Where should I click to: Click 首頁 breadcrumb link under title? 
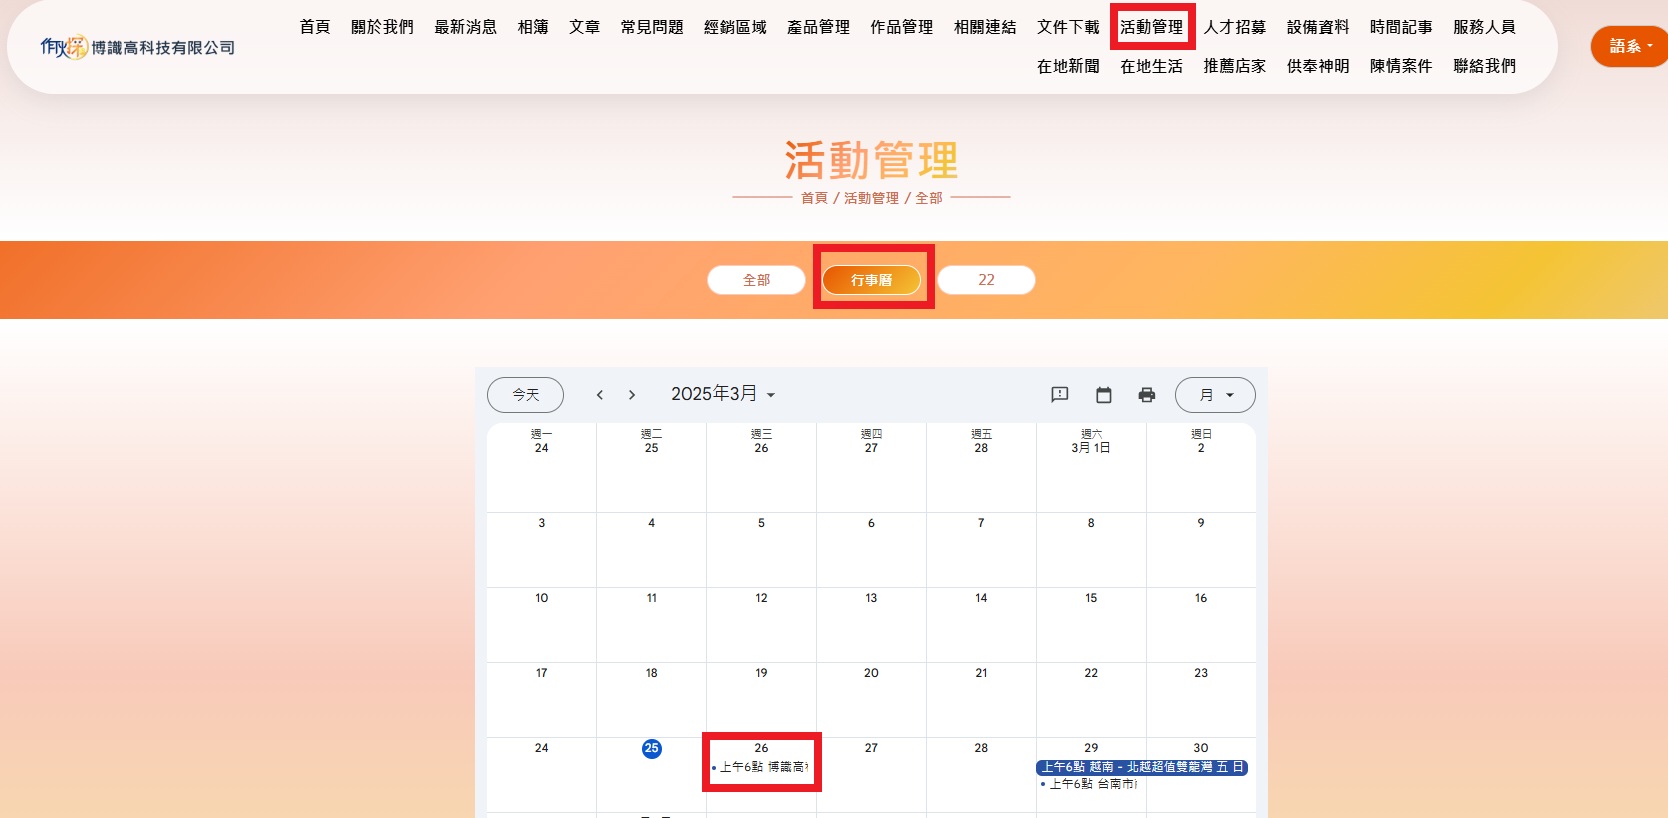[x=814, y=198]
